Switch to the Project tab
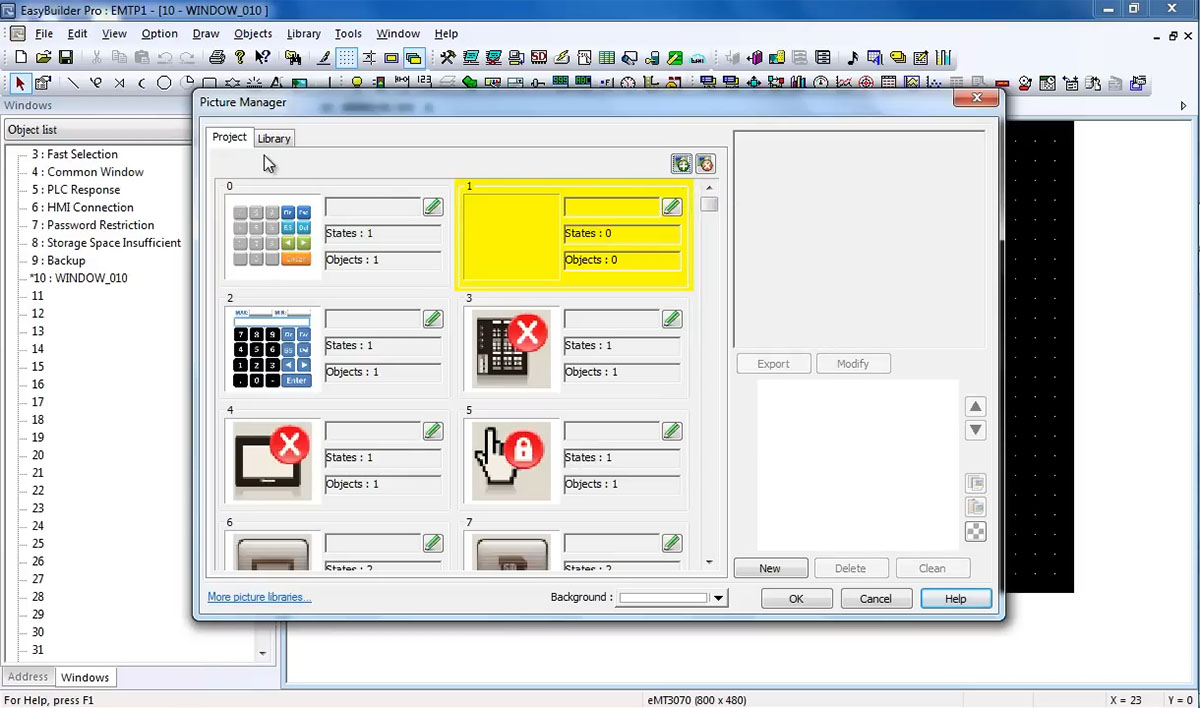This screenshot has height=708, width=1200. 229,137
